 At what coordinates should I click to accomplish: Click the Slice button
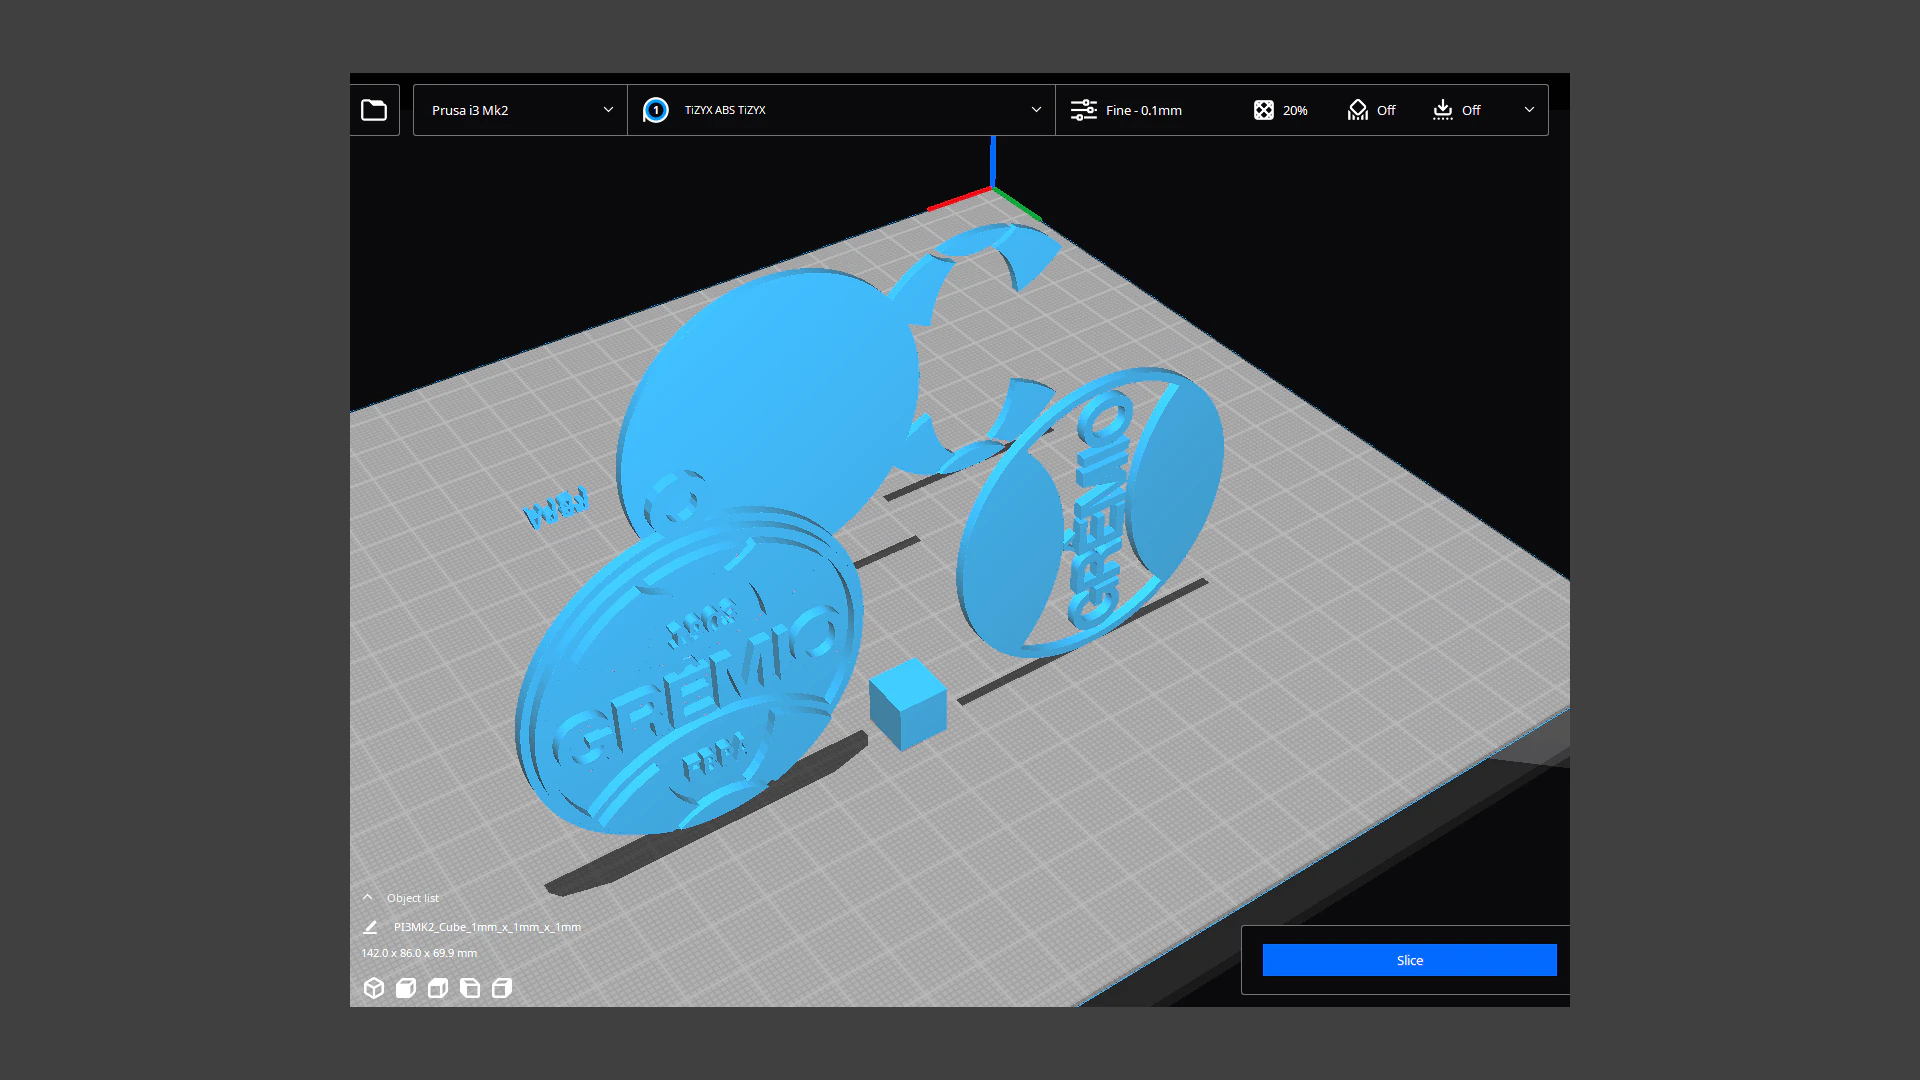[x=1409, y=960]
